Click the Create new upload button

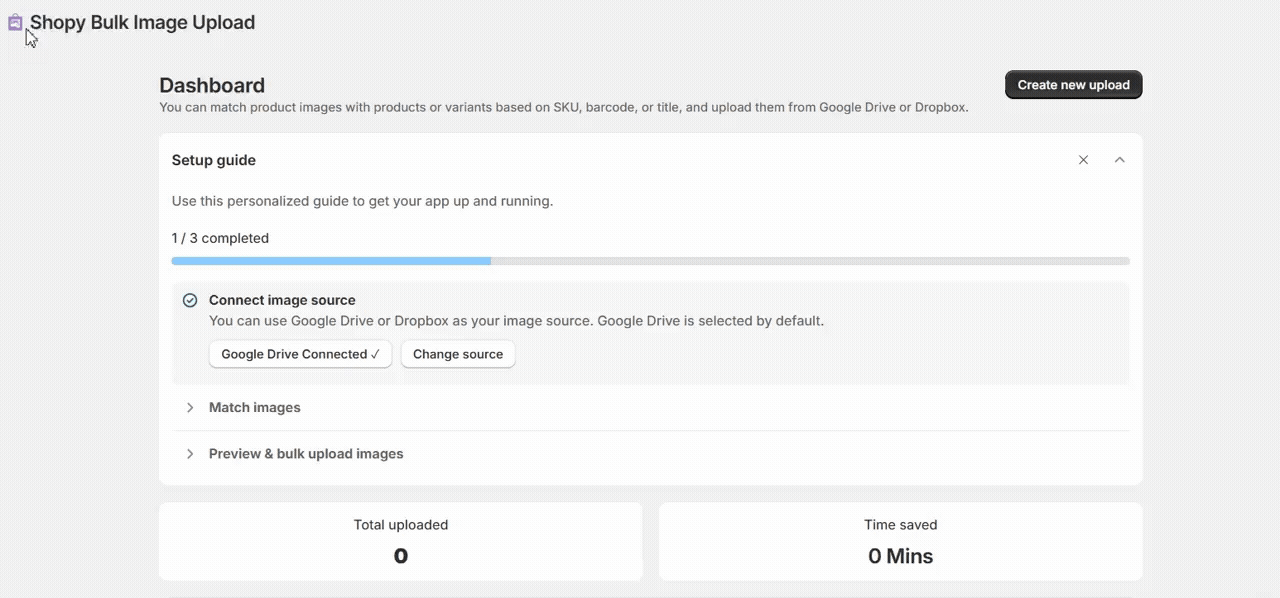tap(1073, 85)
